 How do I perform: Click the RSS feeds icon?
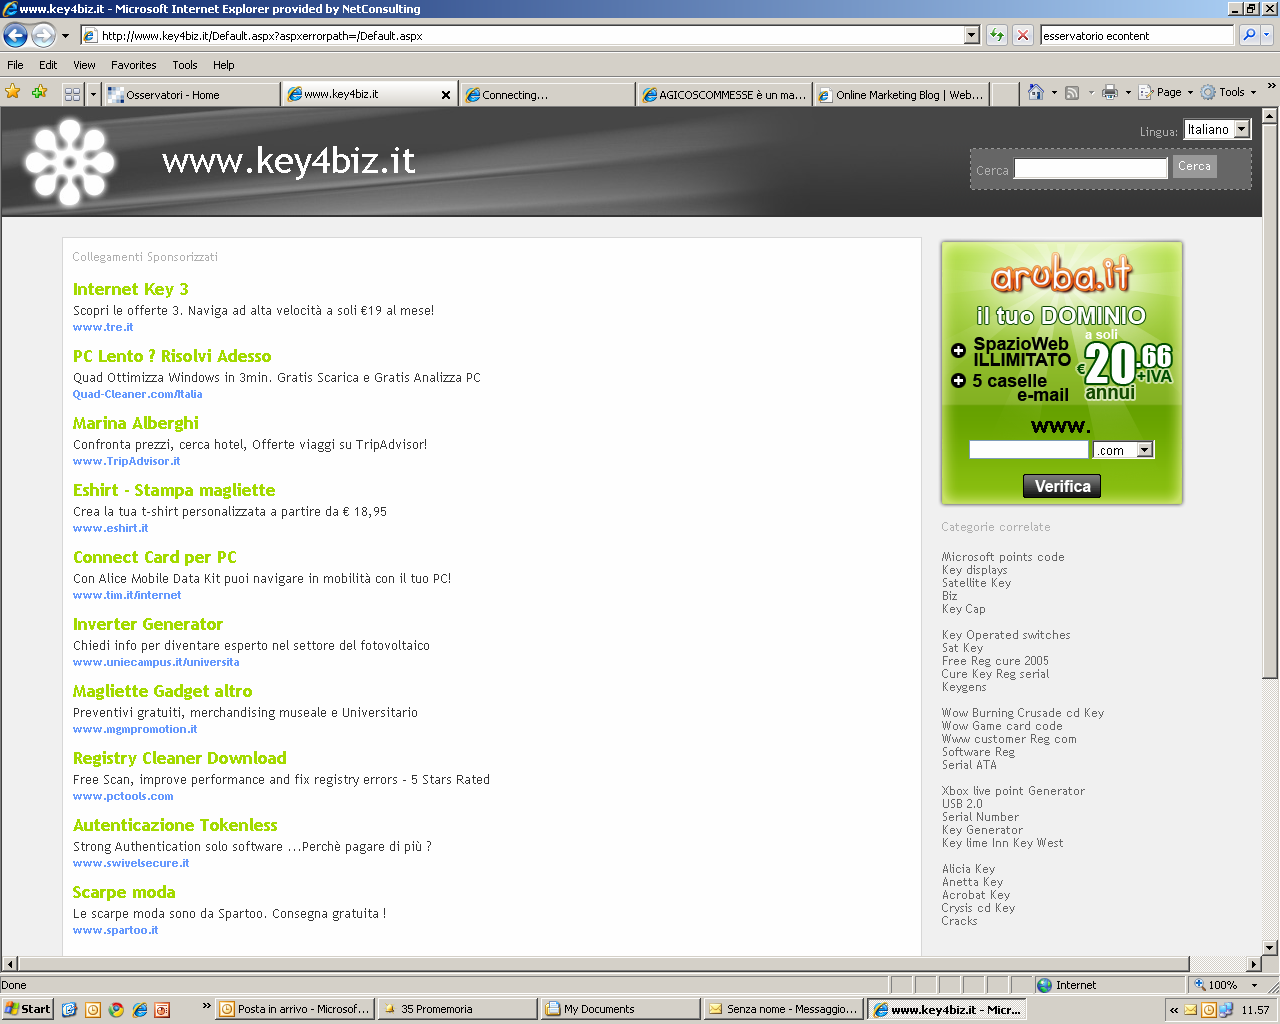point(1072,92)
